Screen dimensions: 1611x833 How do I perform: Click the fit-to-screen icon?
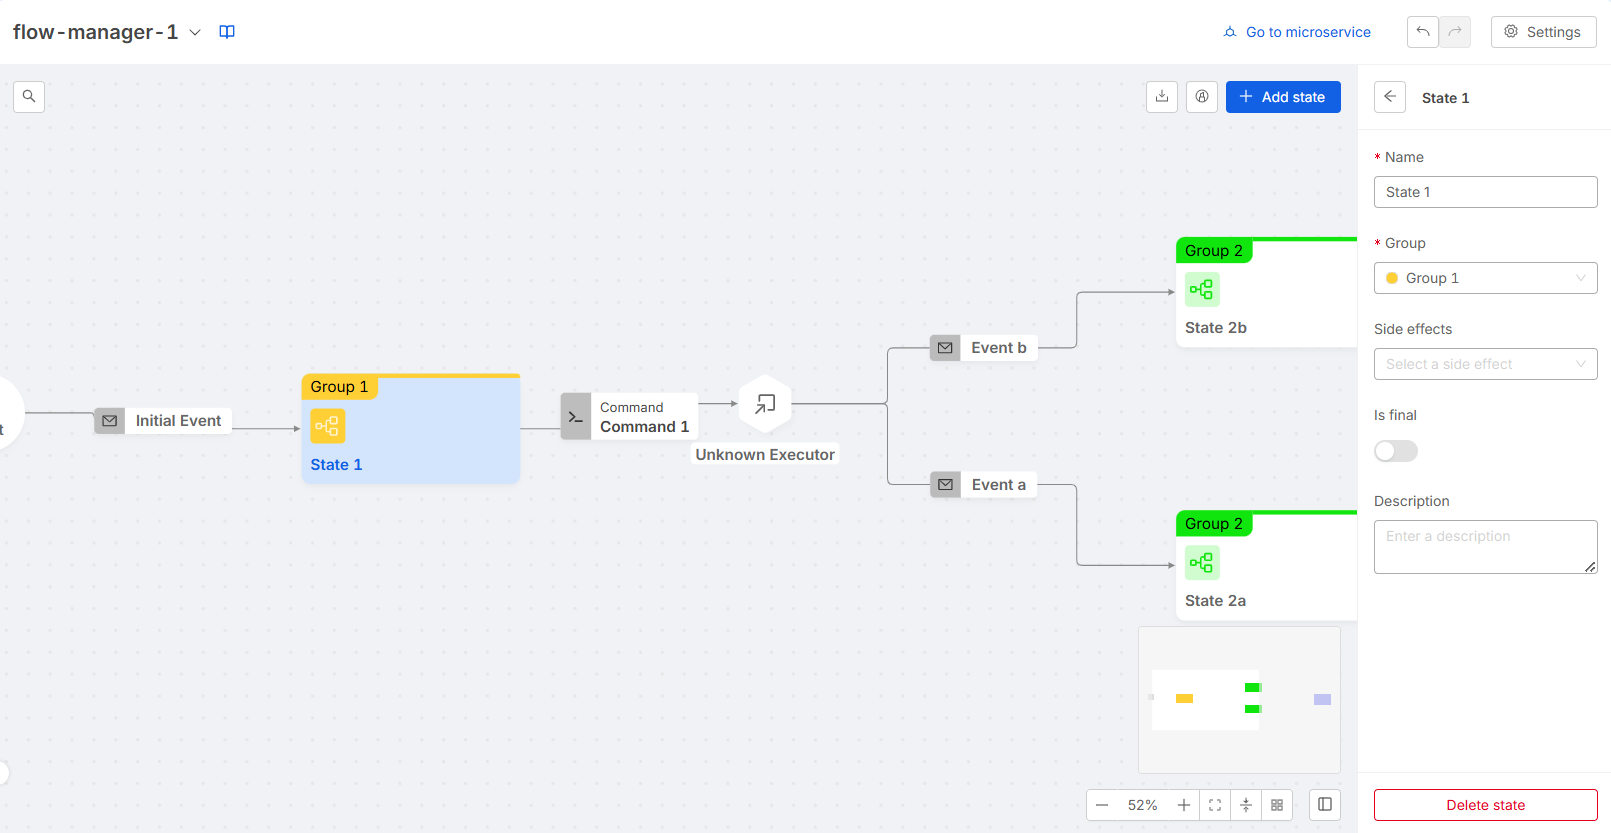click(x=1215, y=805)
